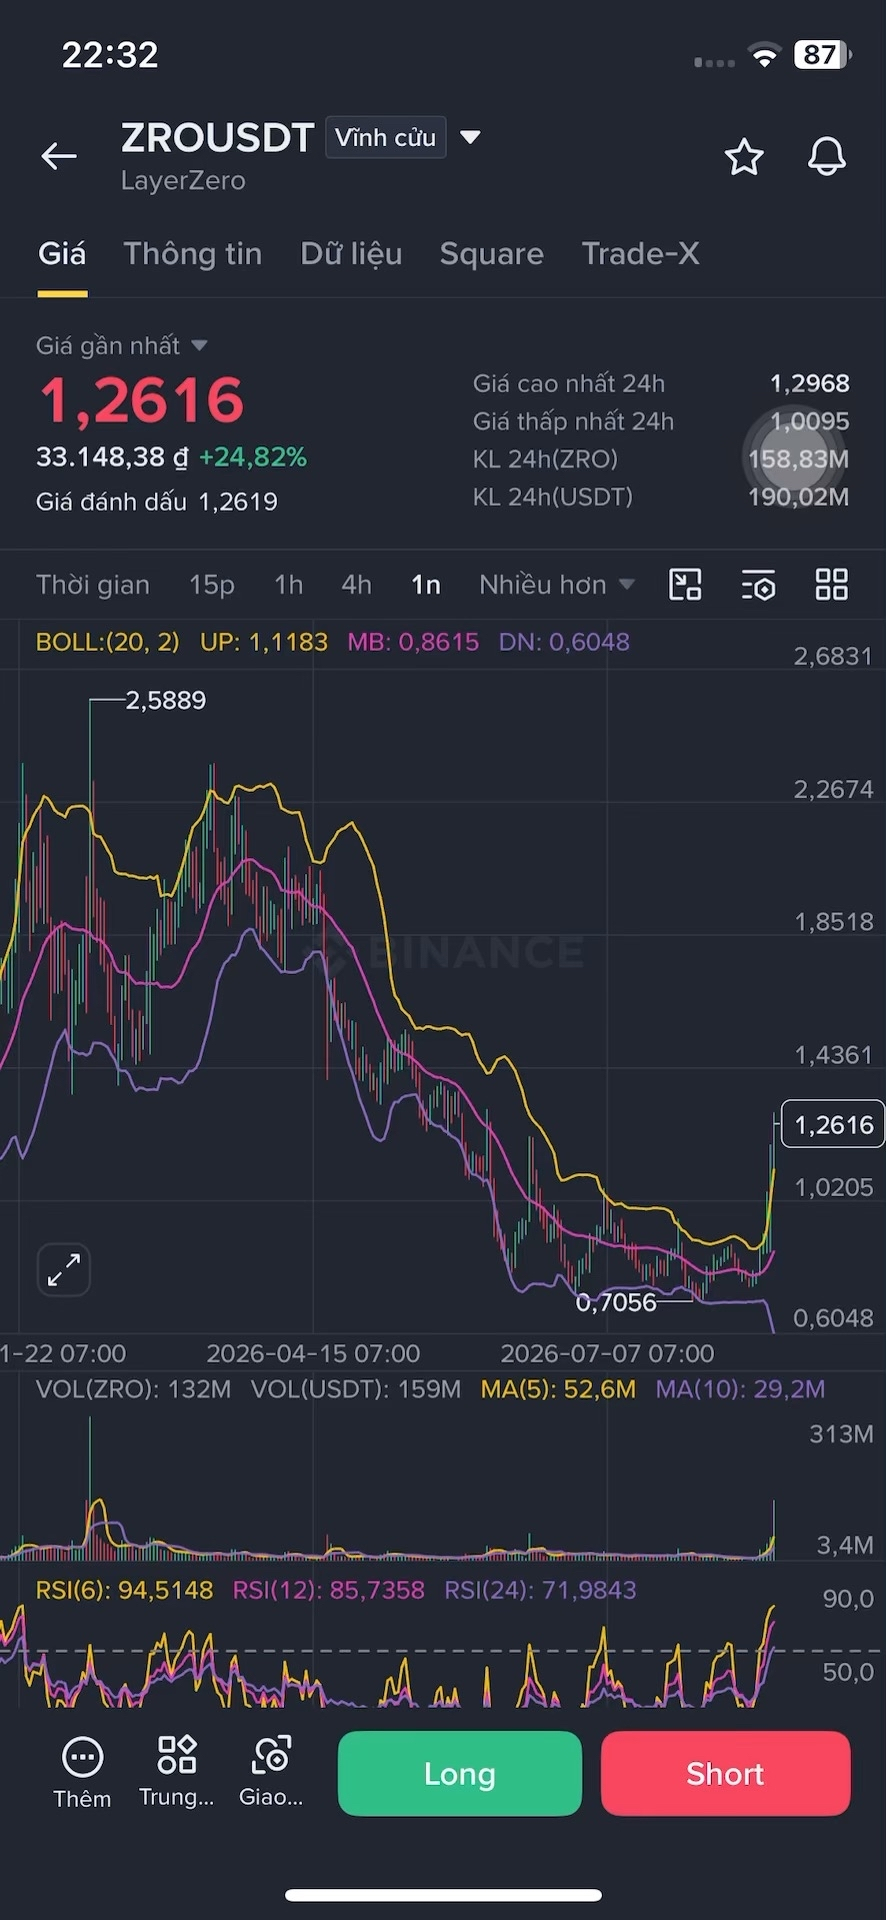Tap the iOS home indicator bar

tap(443, 1894)
